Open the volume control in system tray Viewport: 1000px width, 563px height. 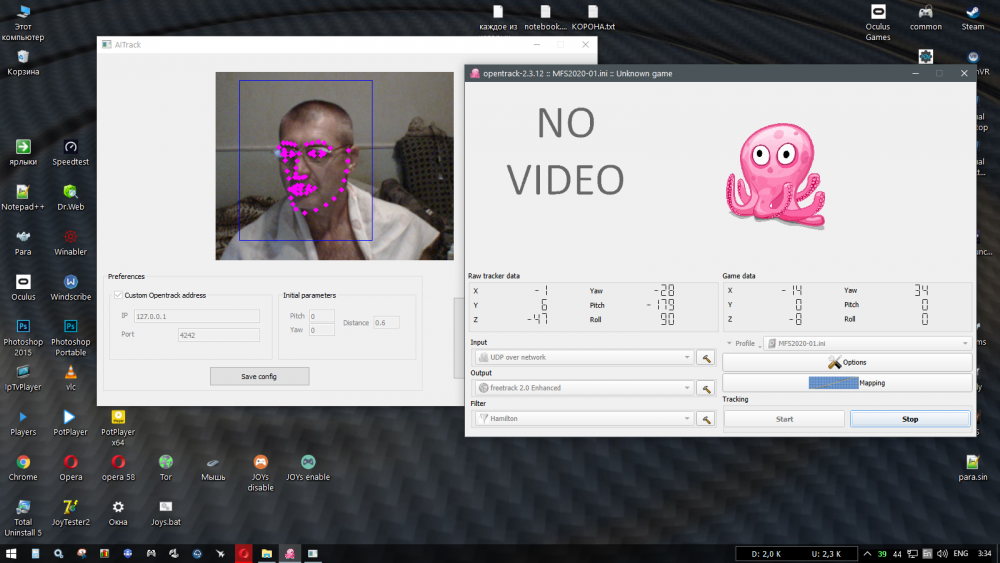942,553
